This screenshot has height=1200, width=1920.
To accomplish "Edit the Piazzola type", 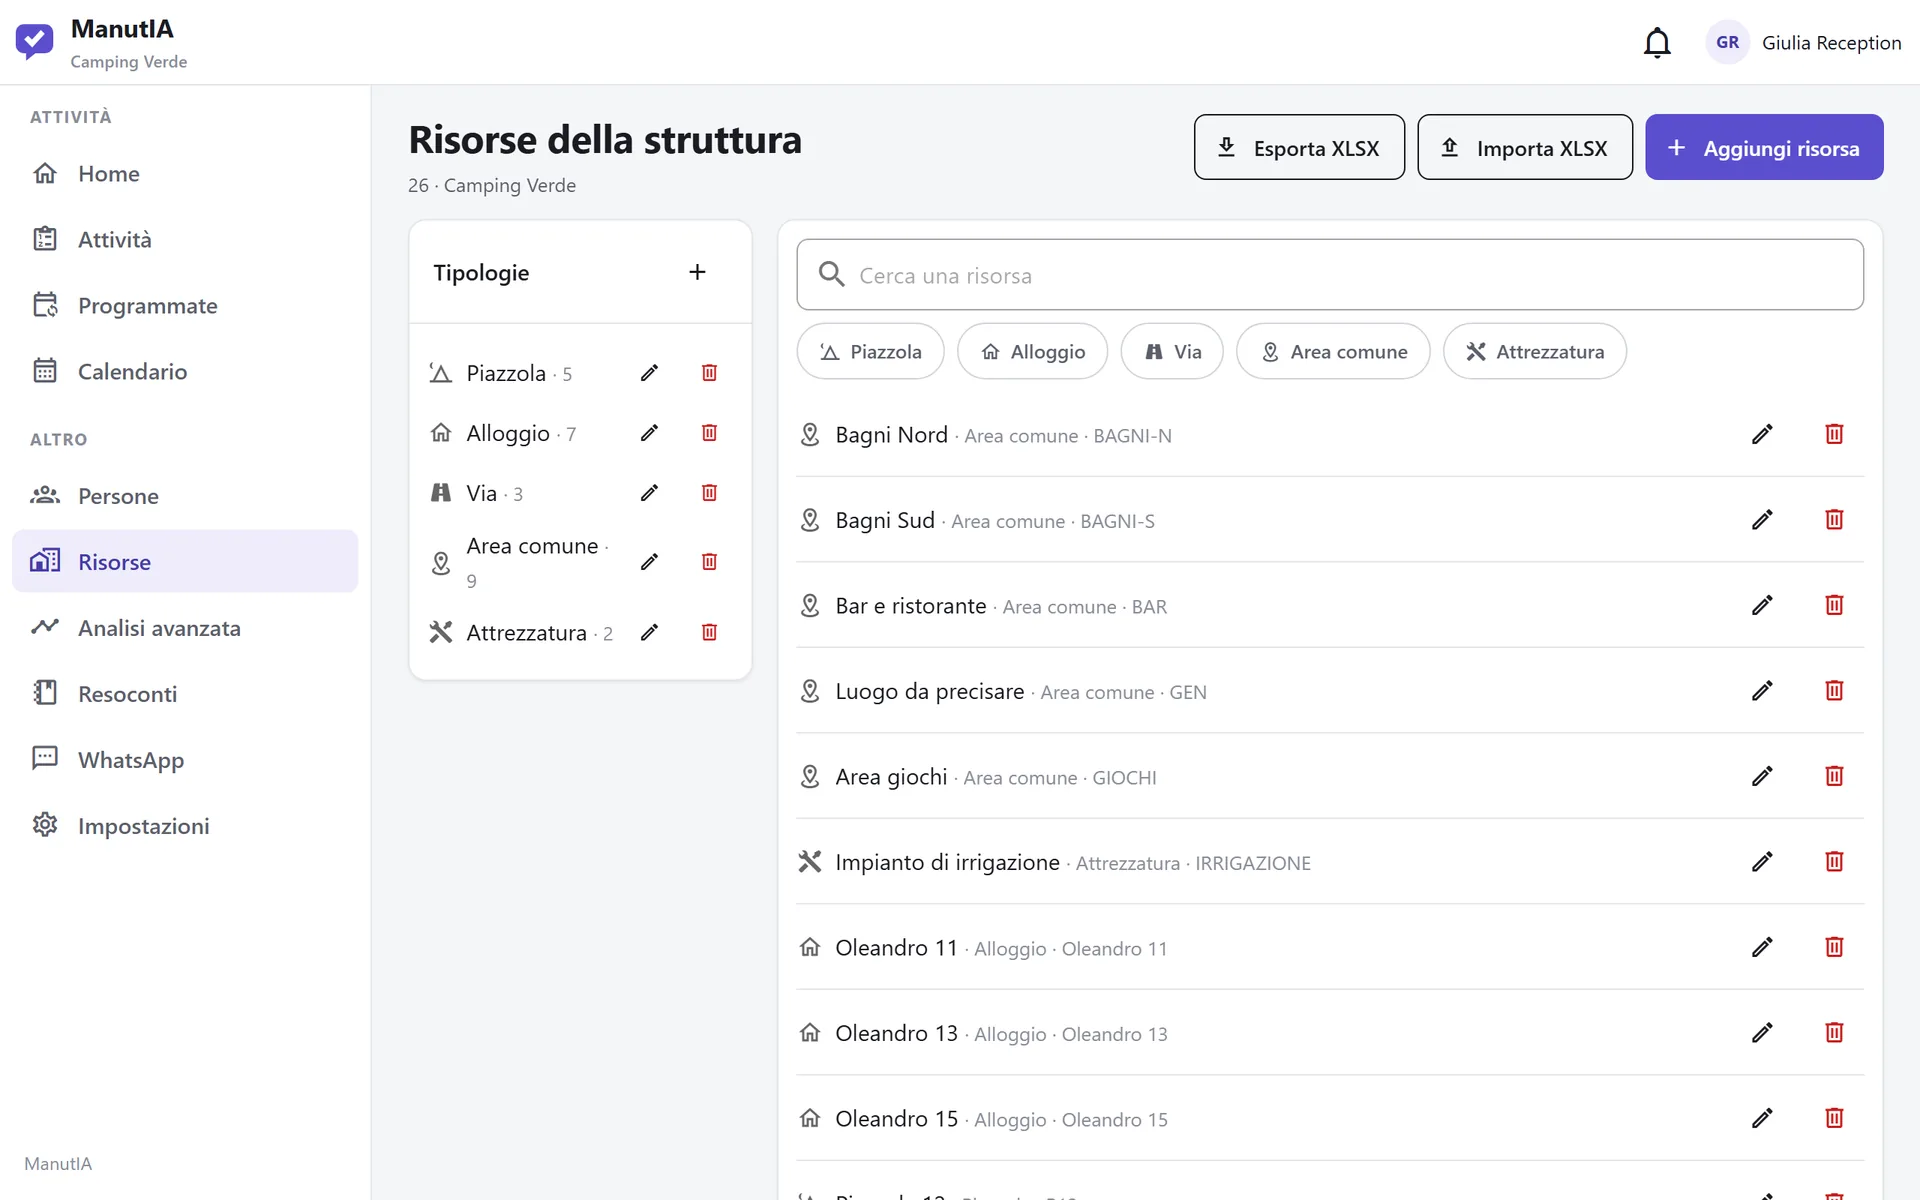I will 649,373.
